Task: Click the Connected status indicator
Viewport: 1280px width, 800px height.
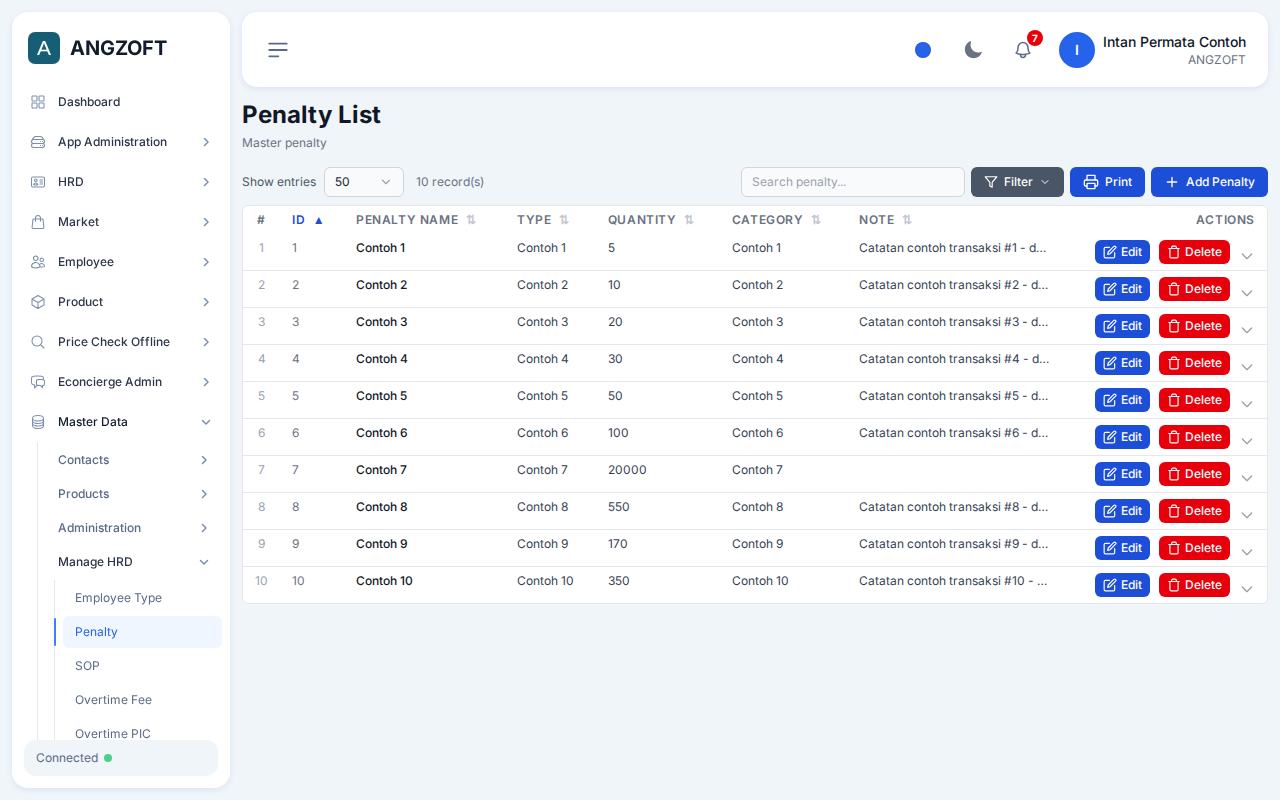Action: [121, 758]
